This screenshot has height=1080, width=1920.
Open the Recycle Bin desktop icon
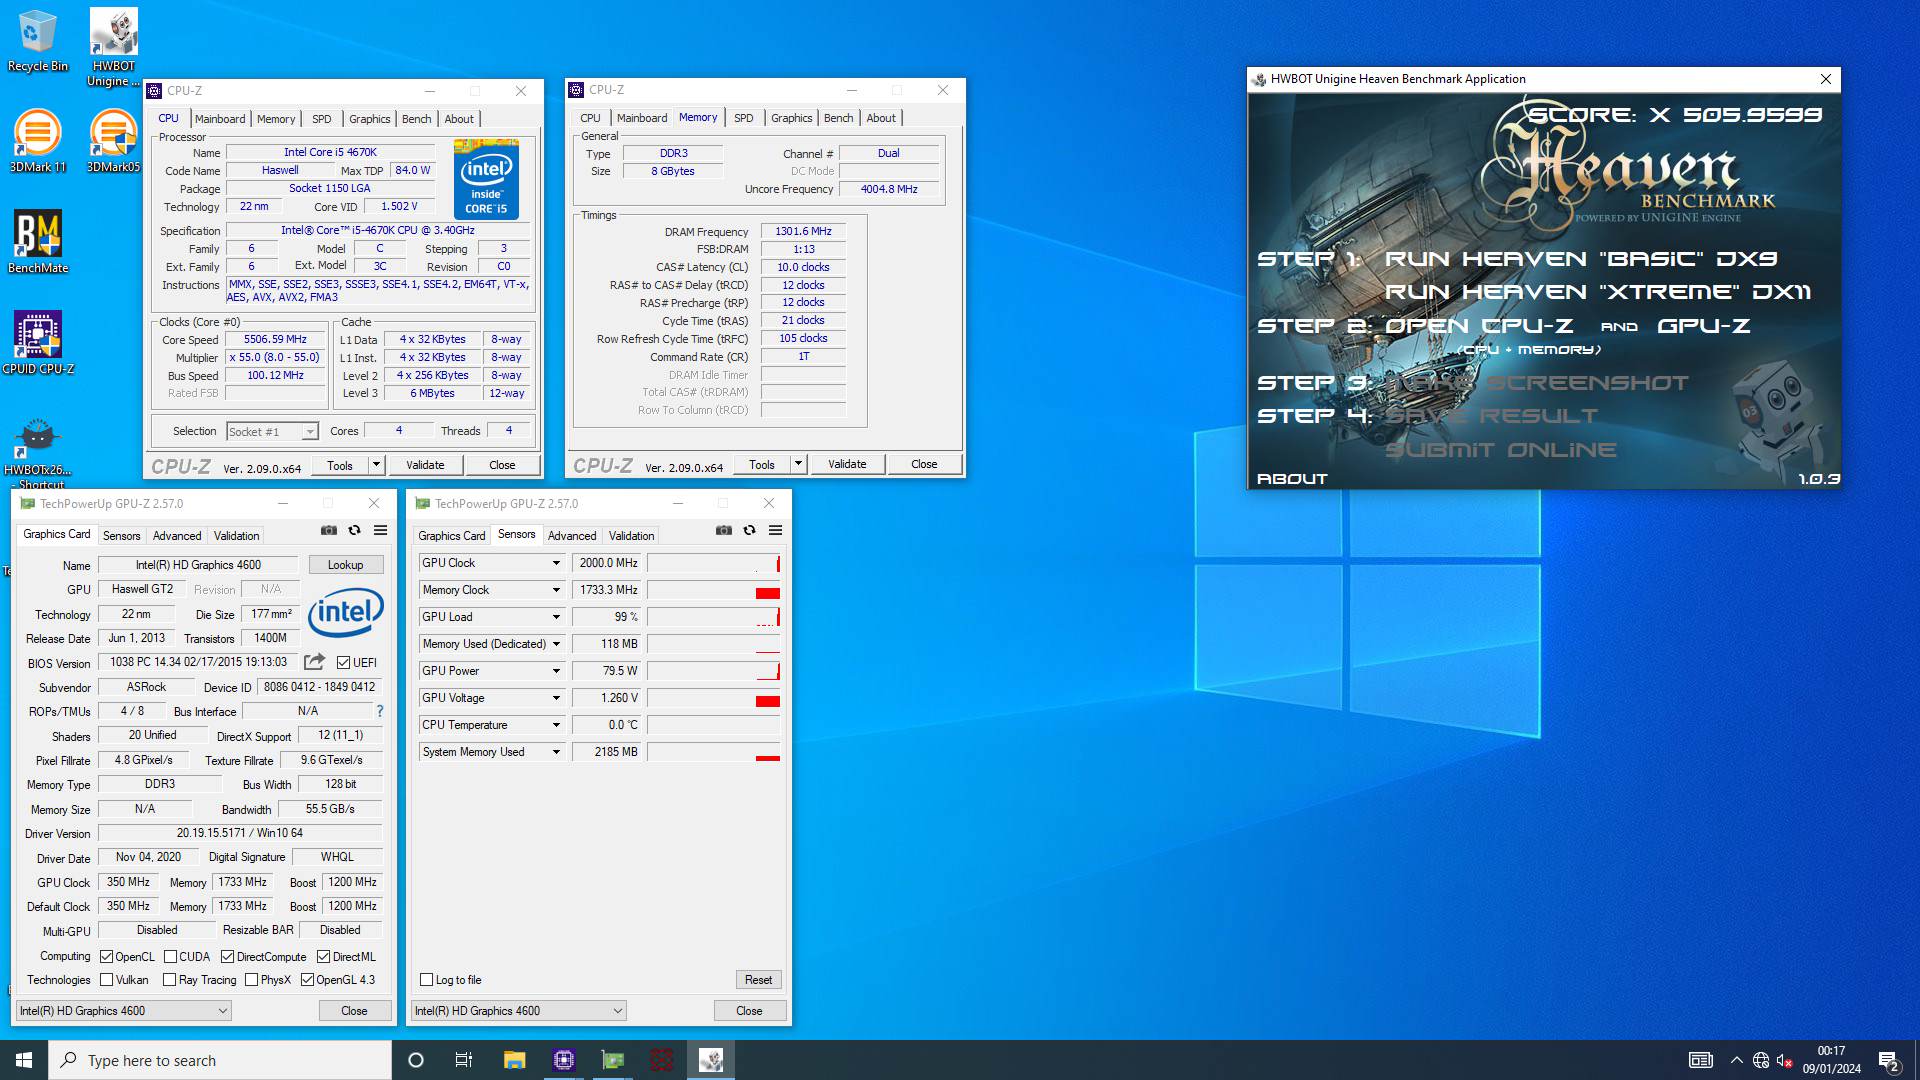(x=37, y=42)
